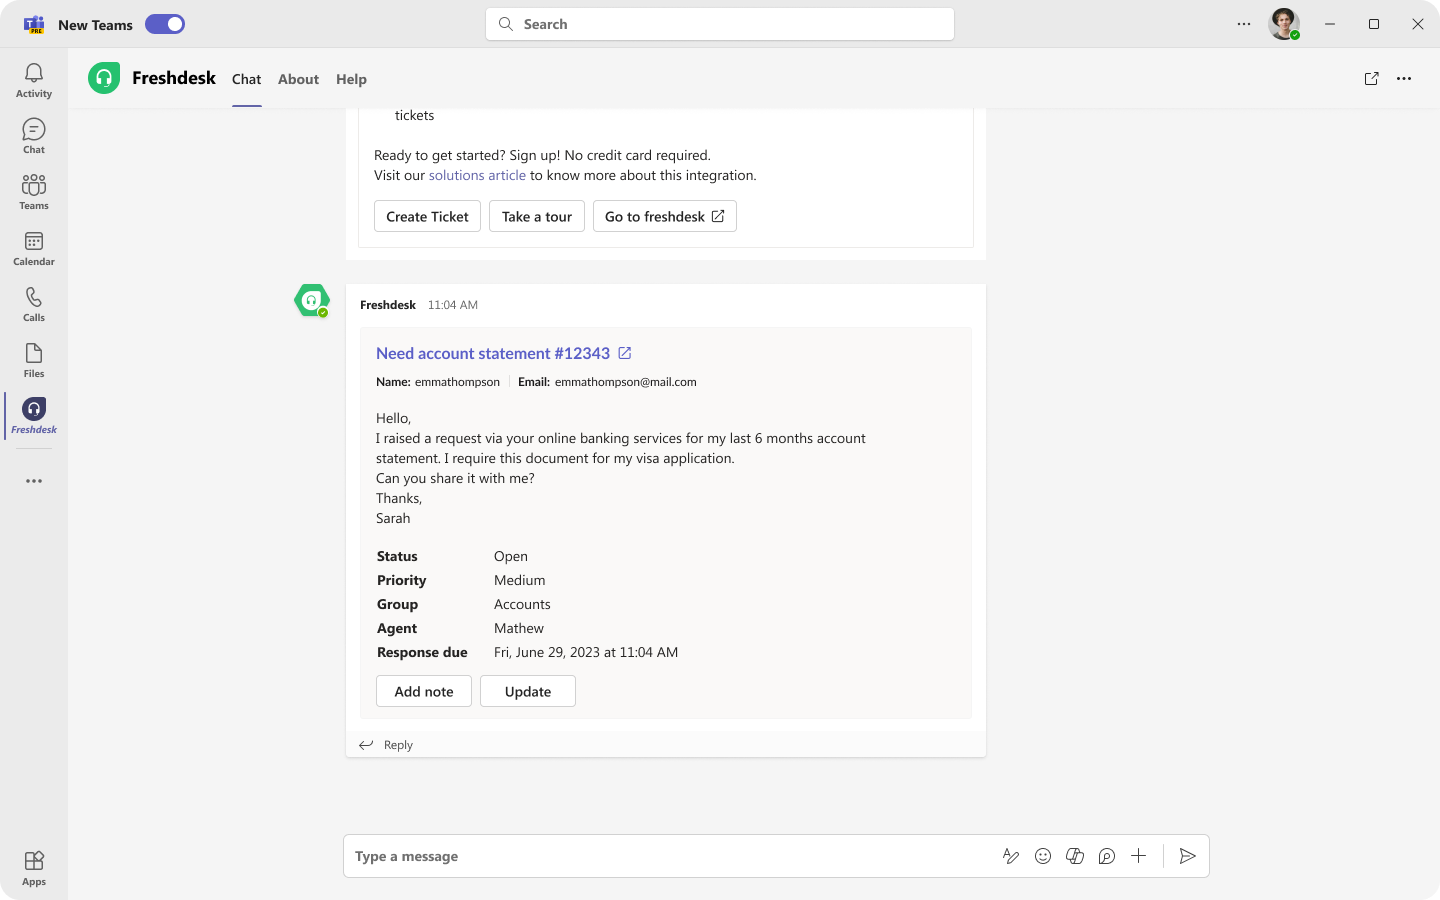
Task: Open Chat from the left sidebar
Action: point(34,136)
